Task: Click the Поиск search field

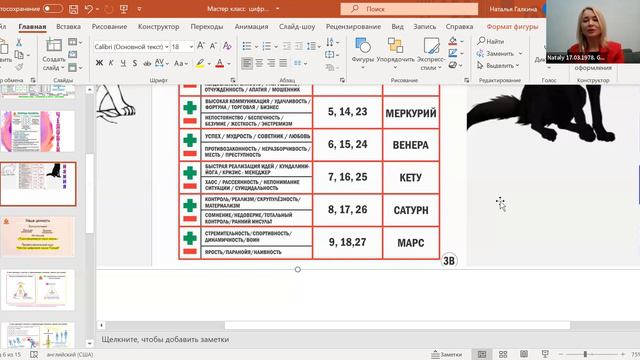Action: [409, 9]
